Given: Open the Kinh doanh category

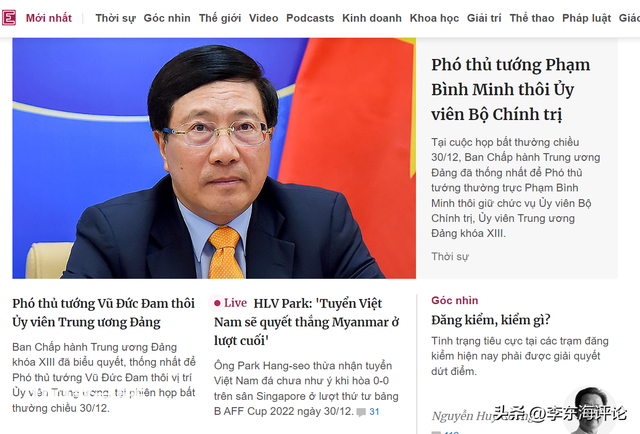Looking at the screenshot, I should coord(372,18).
